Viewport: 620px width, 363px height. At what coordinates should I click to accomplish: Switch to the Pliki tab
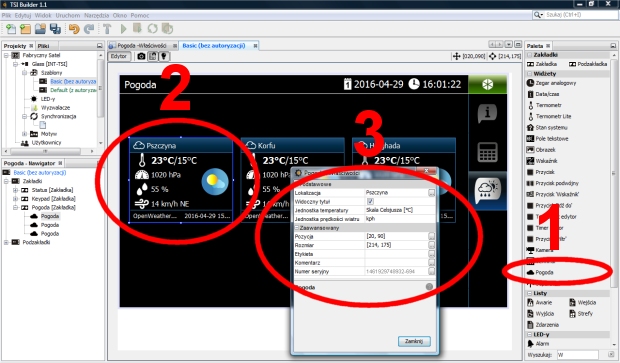coord(43,46)
